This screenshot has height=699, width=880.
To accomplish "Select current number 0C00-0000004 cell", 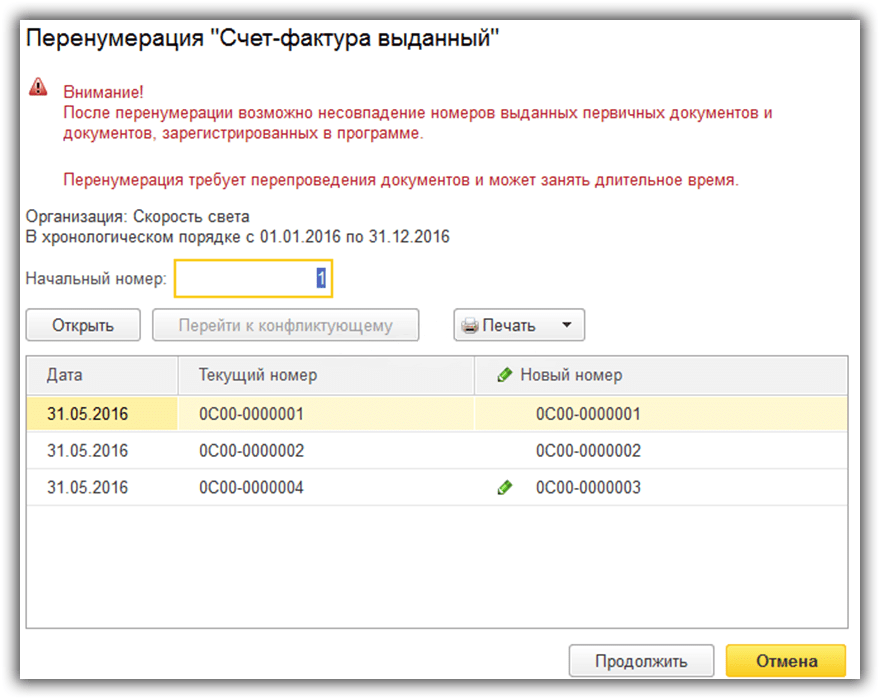I will 251,488.
